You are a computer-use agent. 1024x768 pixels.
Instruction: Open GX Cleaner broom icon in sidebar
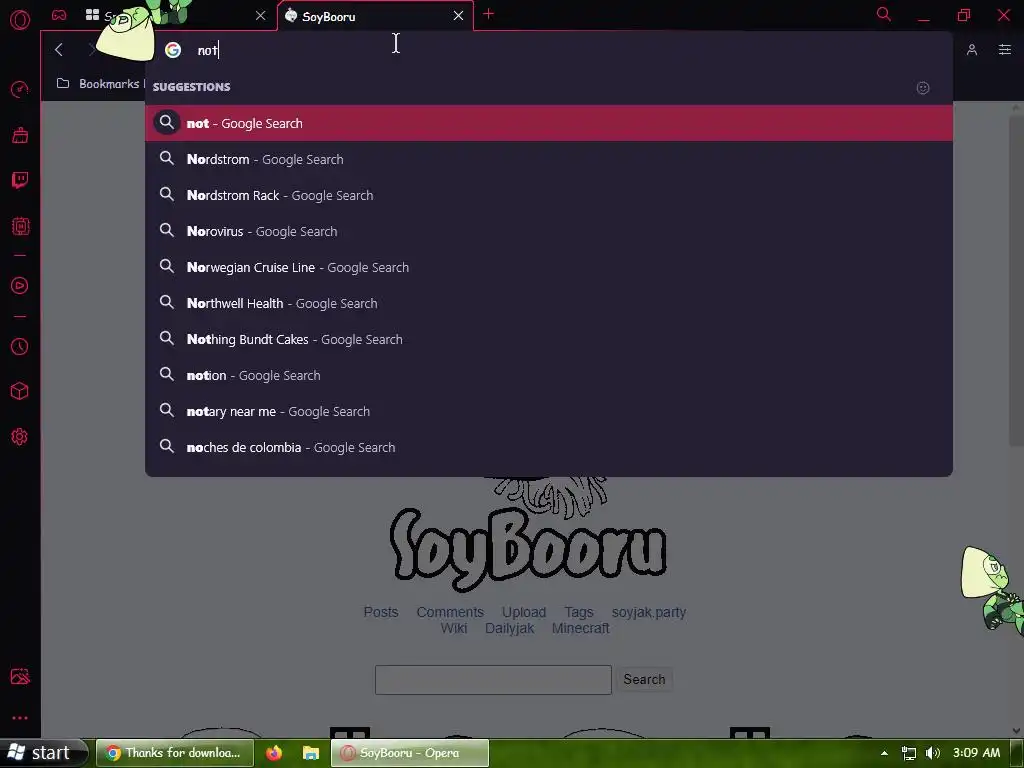(20, 135)
